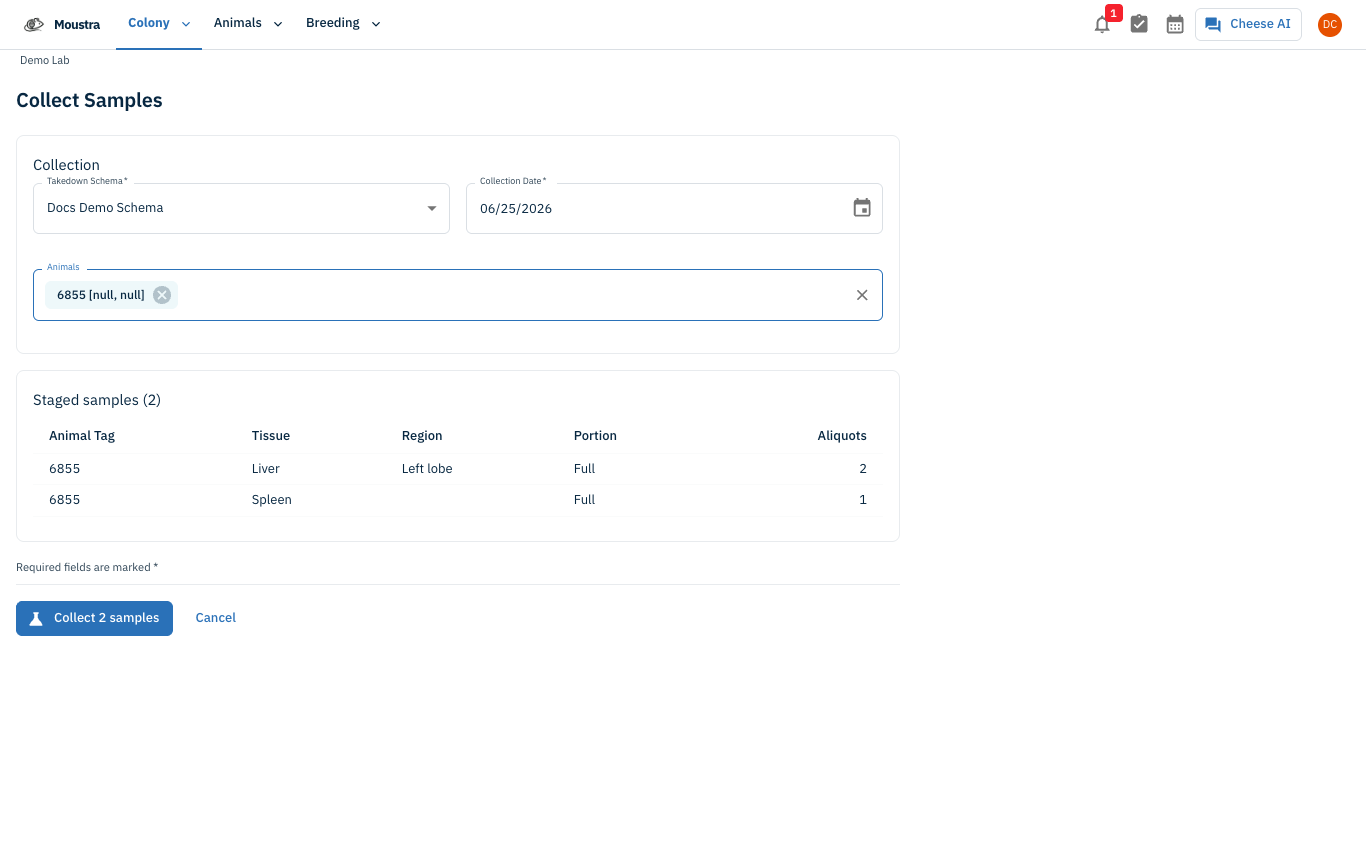Open the Collection Date calendar picker icon
Viewport: 1366px width, 854px height.
862,208
